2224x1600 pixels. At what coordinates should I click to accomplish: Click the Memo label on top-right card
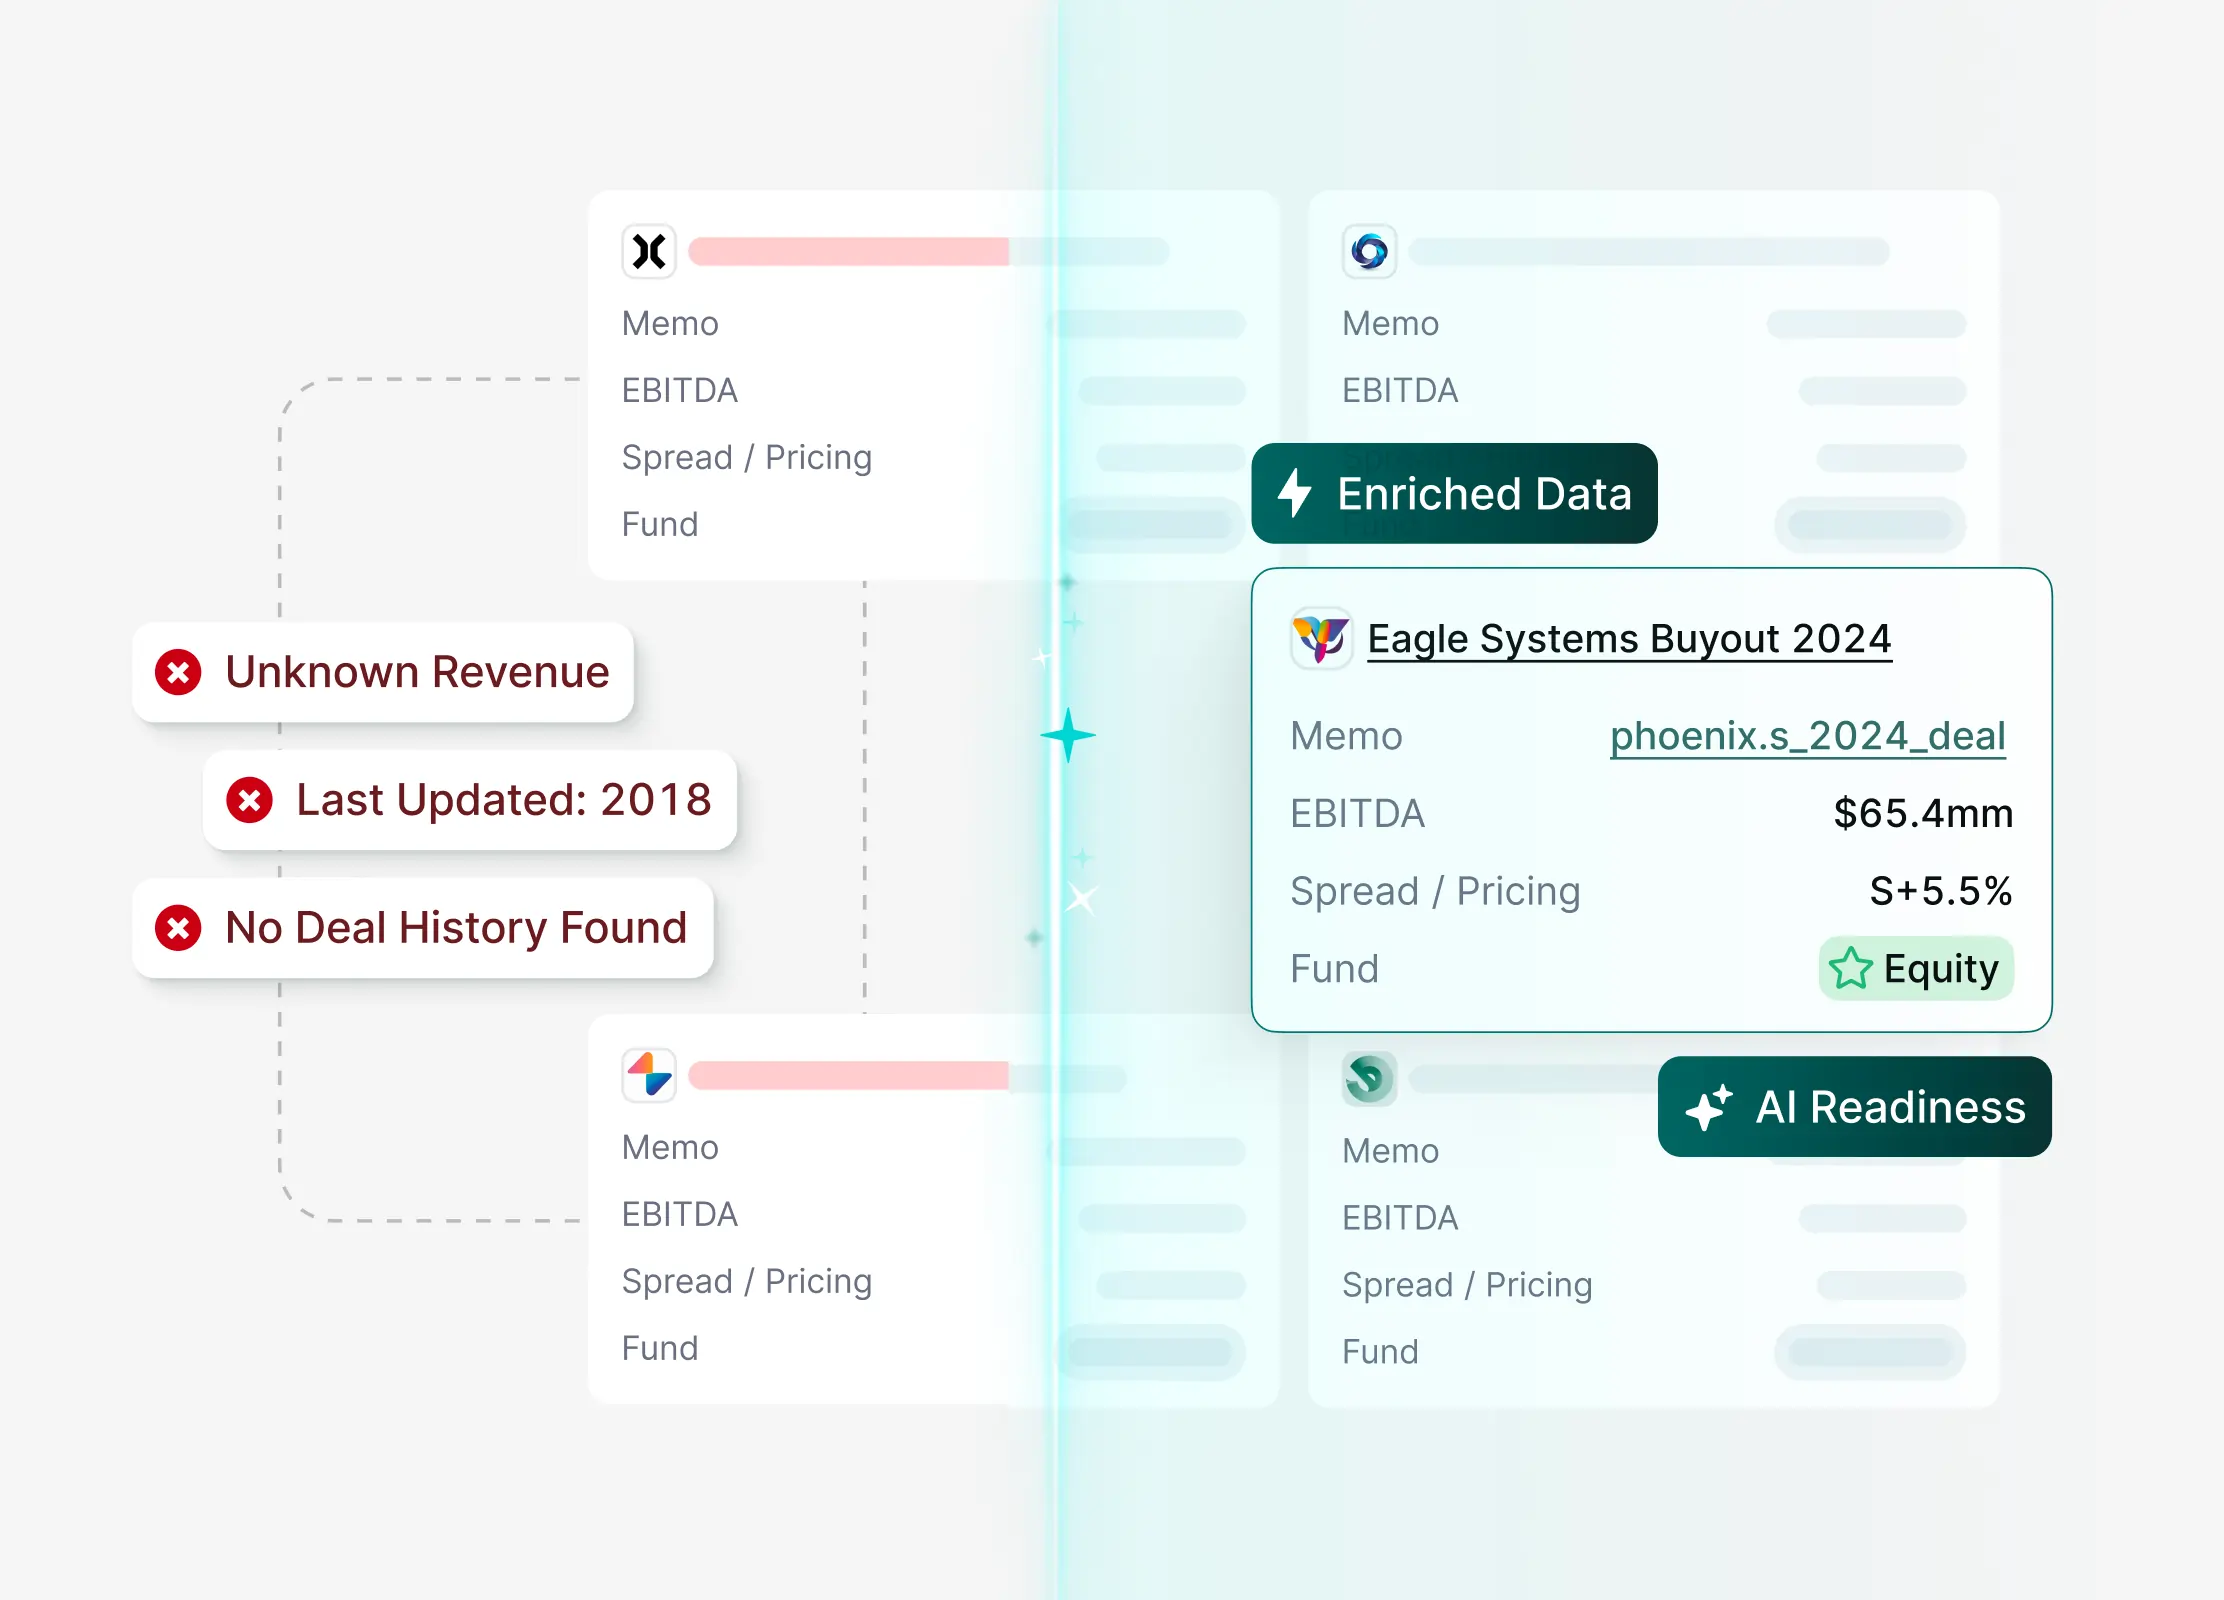[x=1390, y=324]
